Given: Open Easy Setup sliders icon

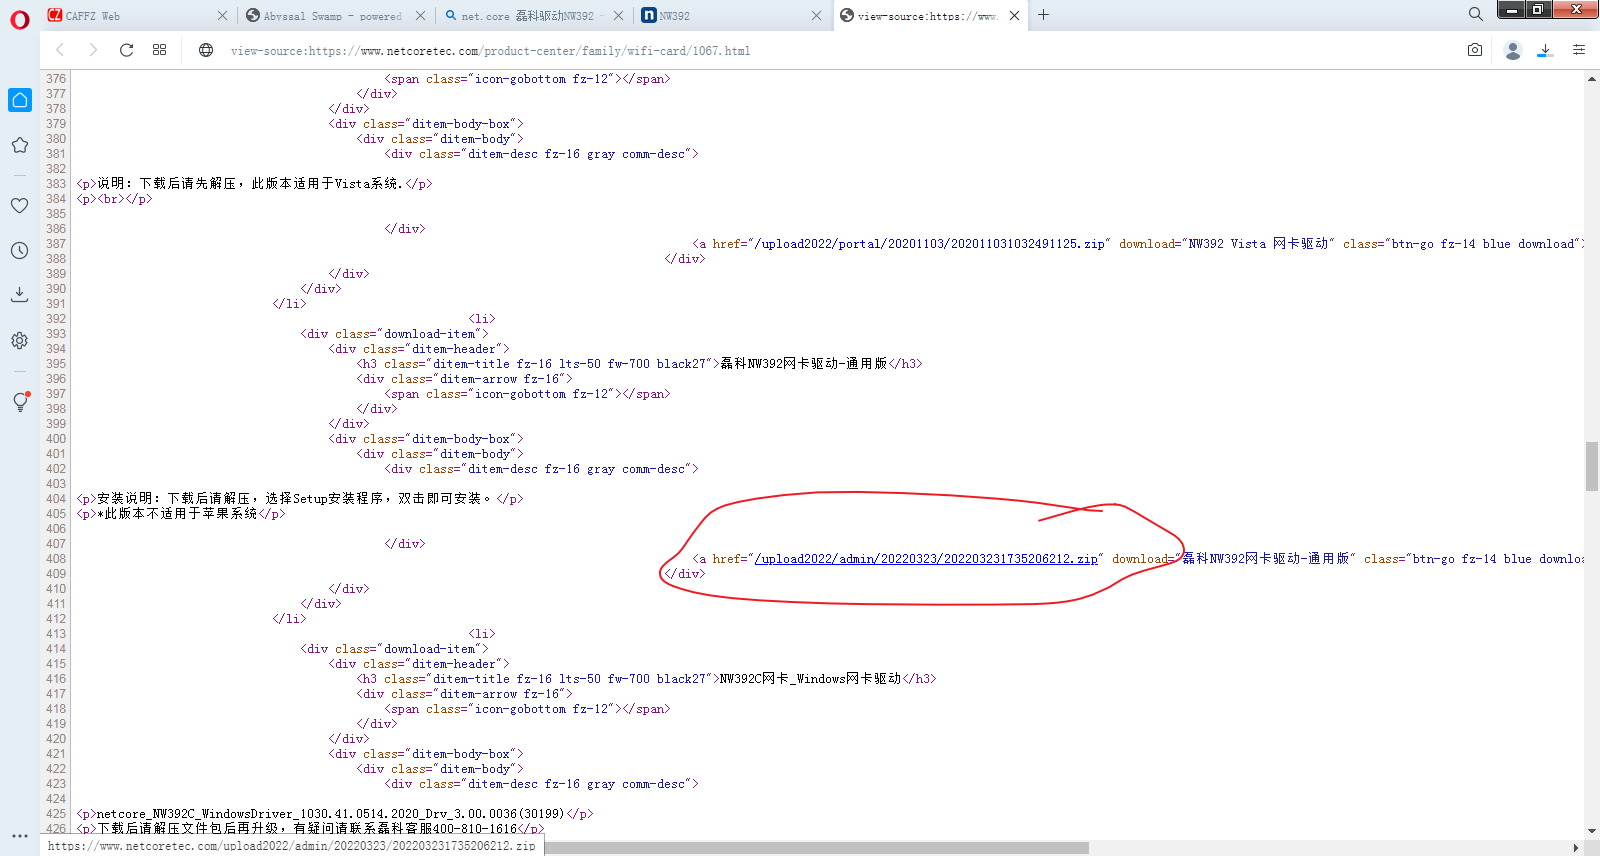Looking at the screenshot, I should pyautogui.click(x=1579, y=50).
